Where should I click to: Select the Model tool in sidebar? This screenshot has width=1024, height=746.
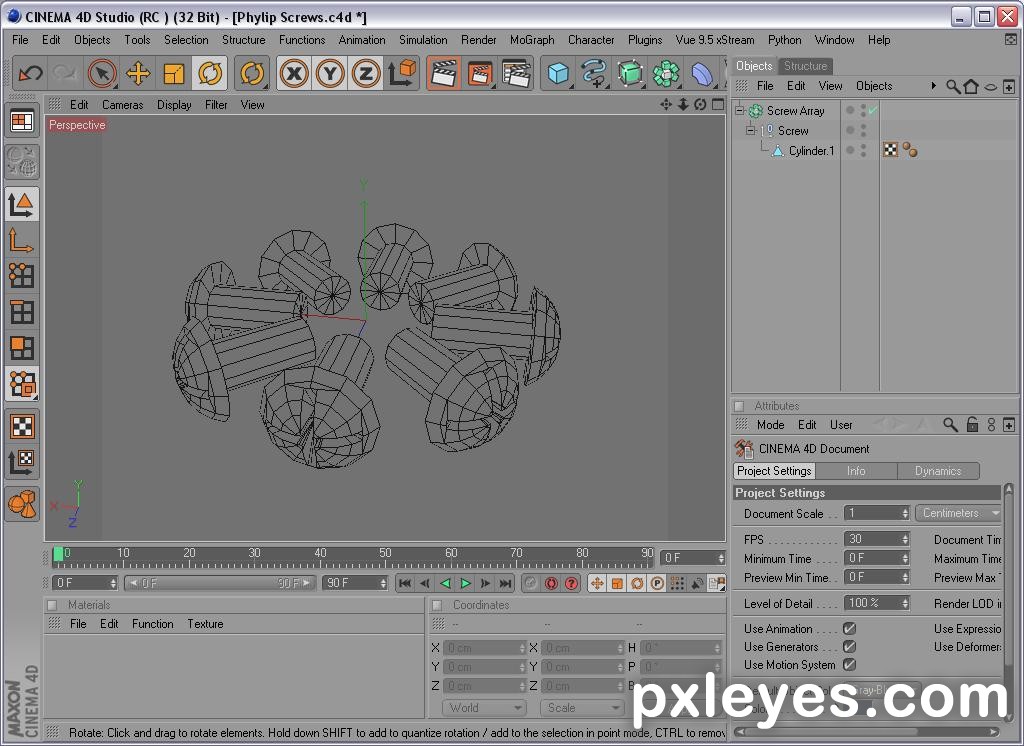pyautogui.click(x=22, y=204)
